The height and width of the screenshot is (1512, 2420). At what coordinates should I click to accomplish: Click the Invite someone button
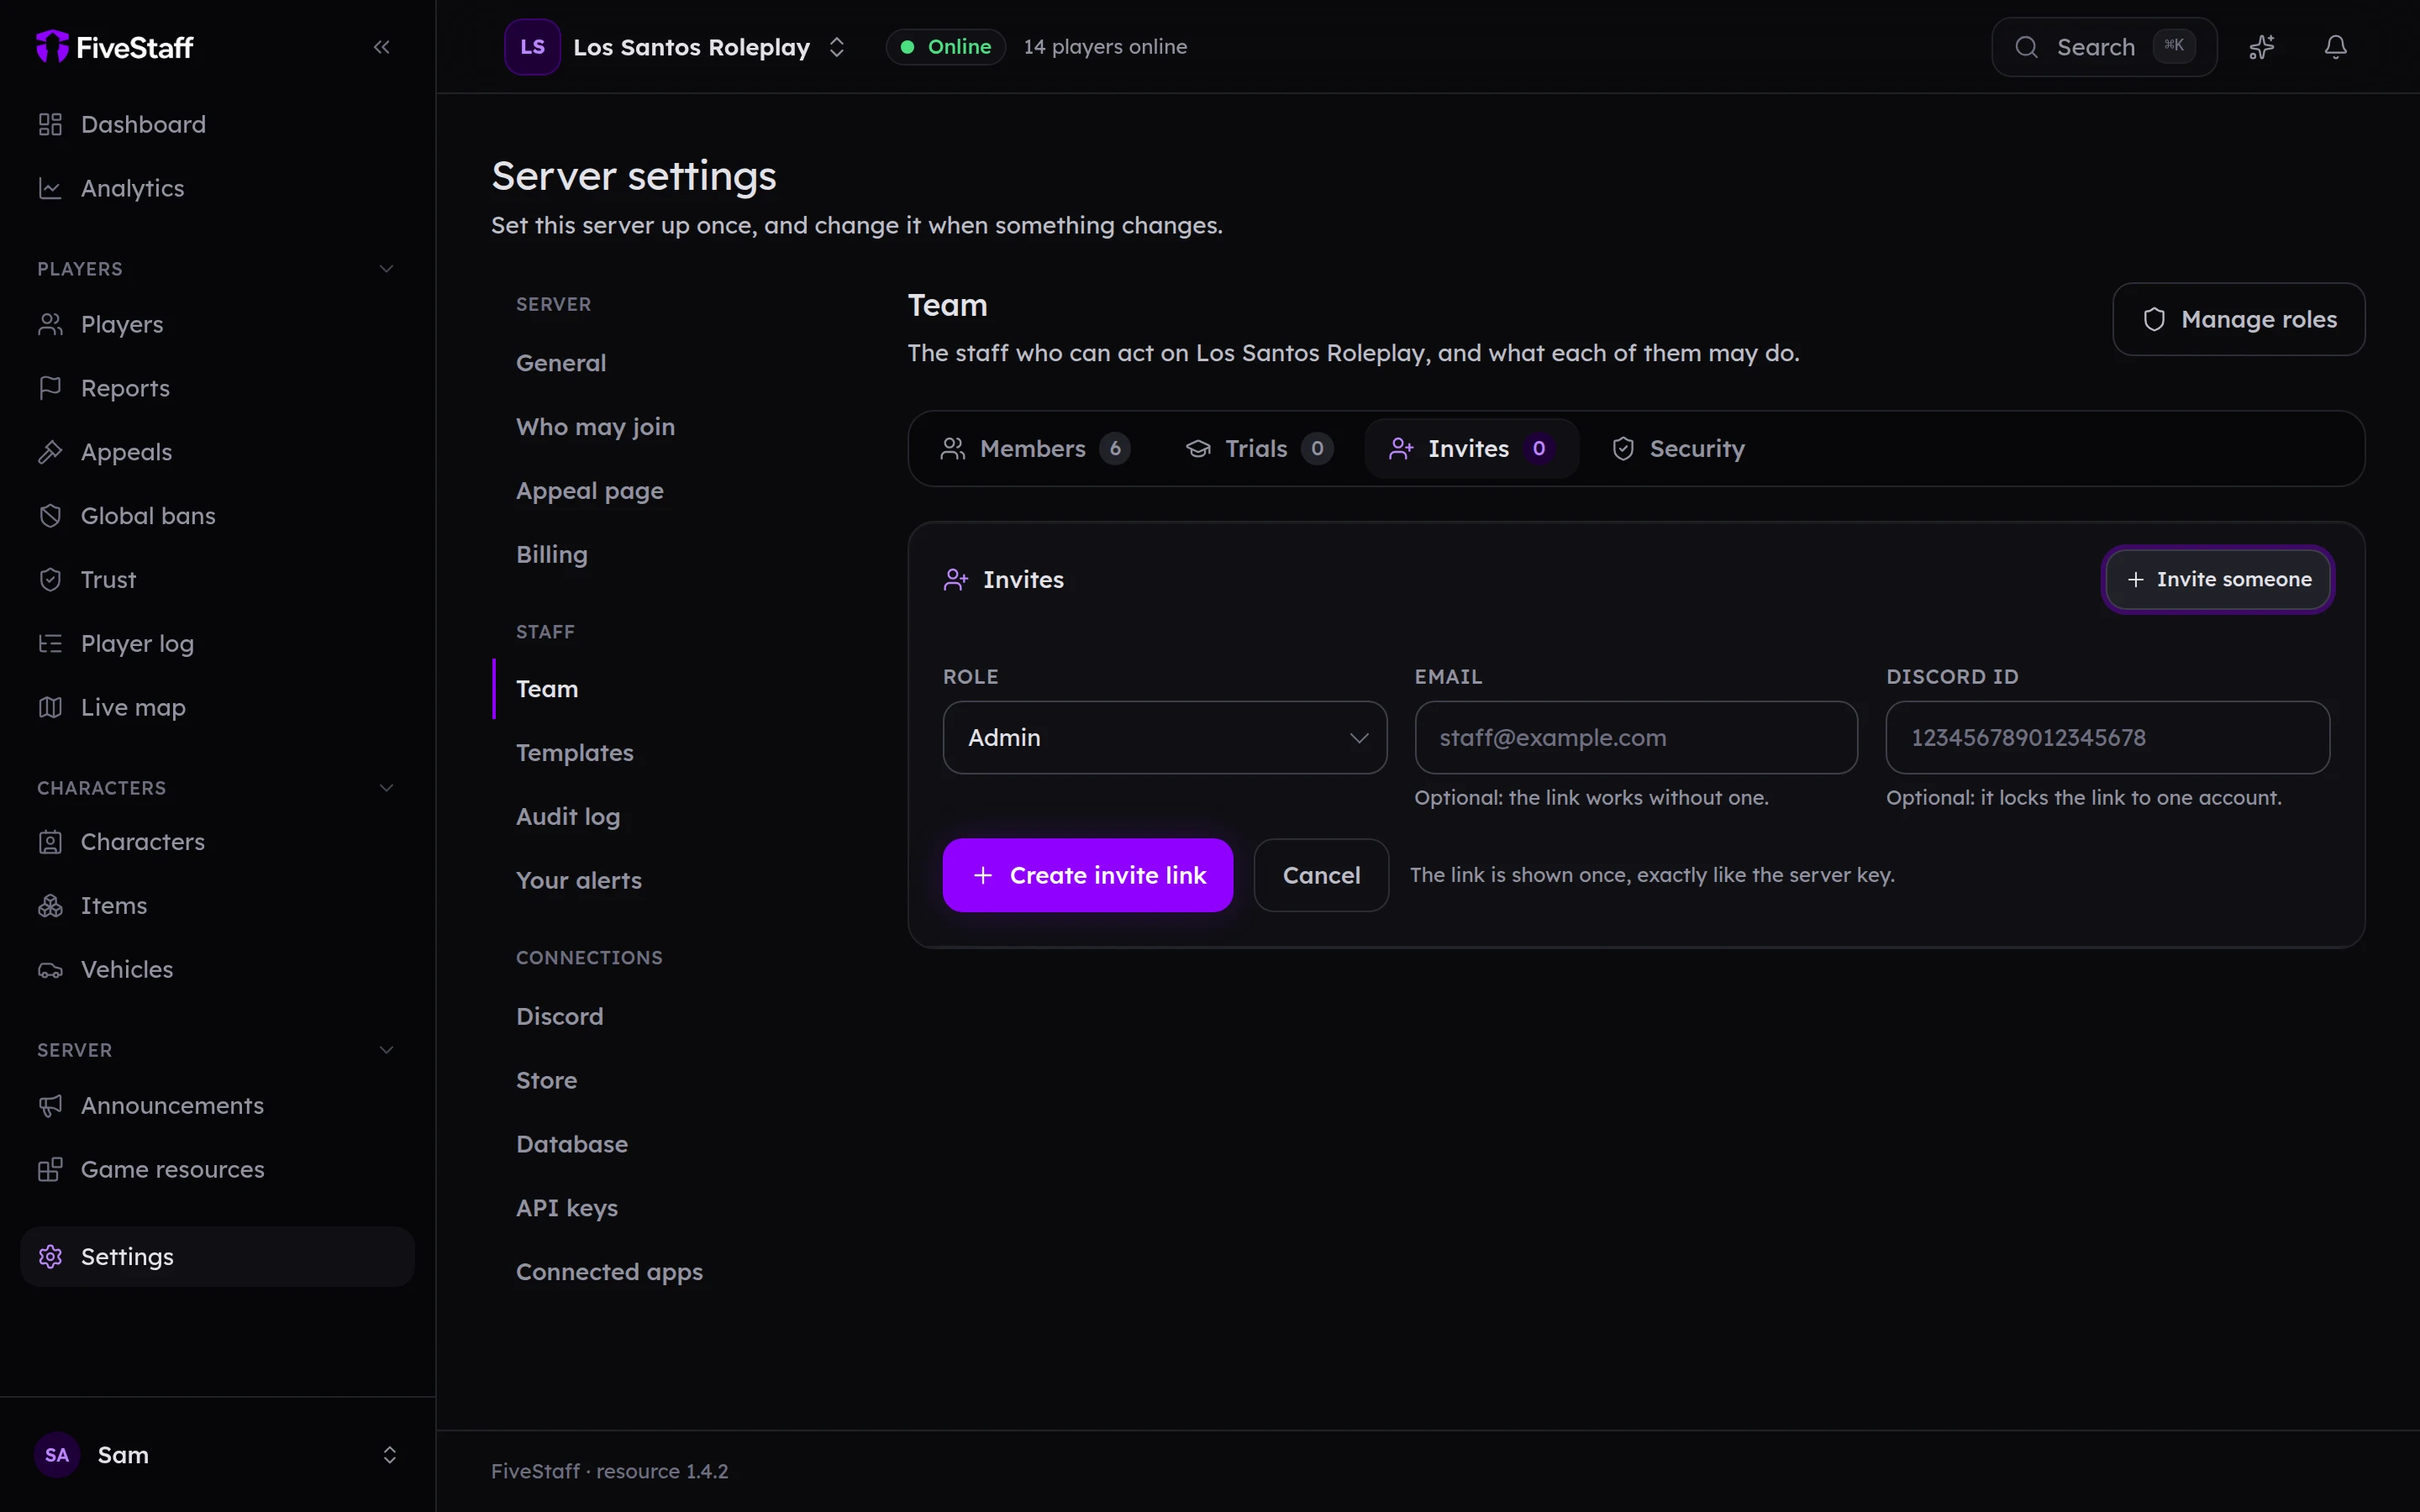pyautogui.click(x=2218, y=579)
